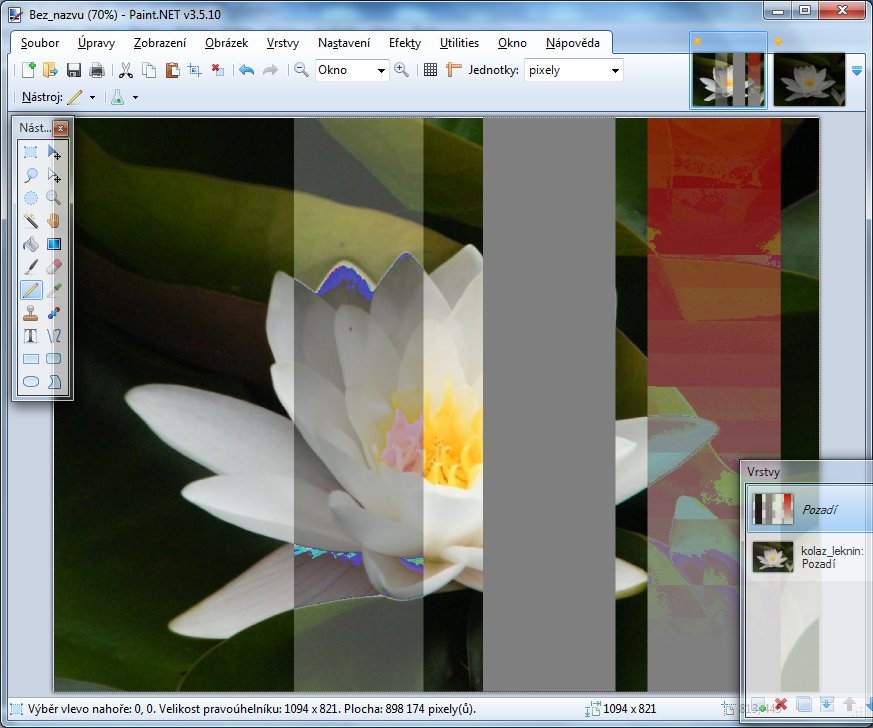Select the Magic Wand tool

click(x=31, y=221)
